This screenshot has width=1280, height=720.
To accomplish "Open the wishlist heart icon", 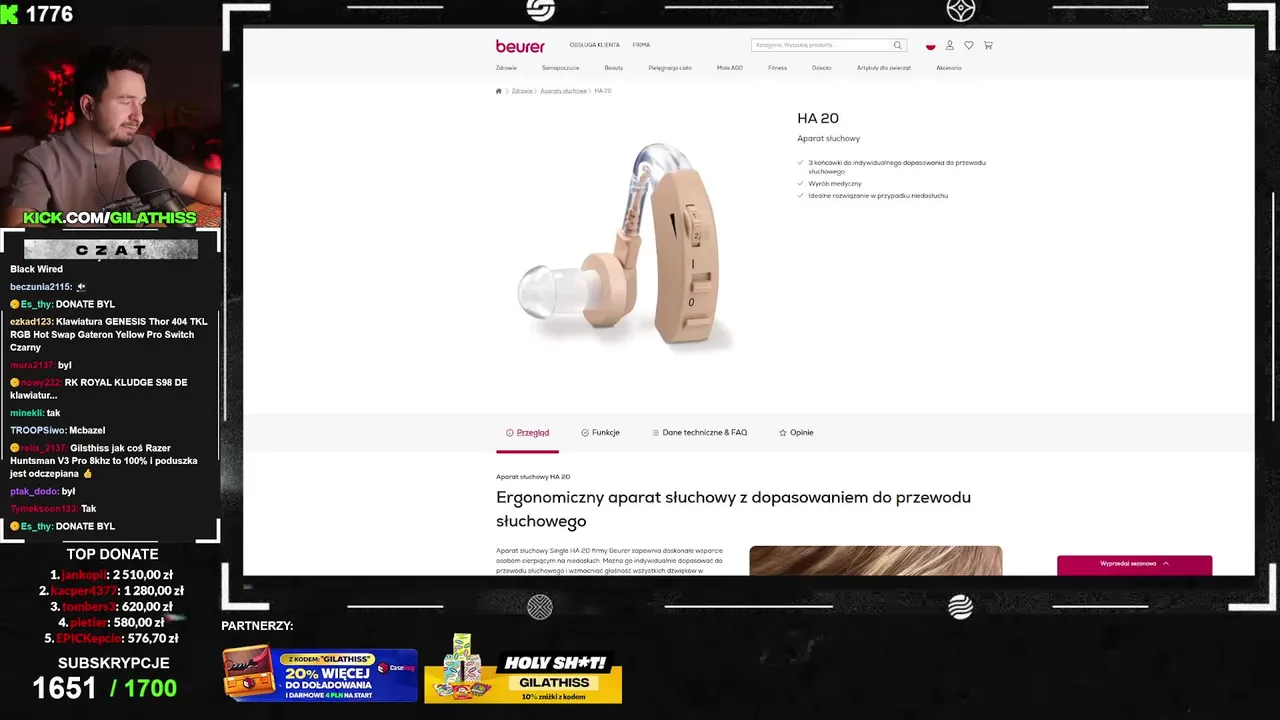I will (x=969, y=45).
